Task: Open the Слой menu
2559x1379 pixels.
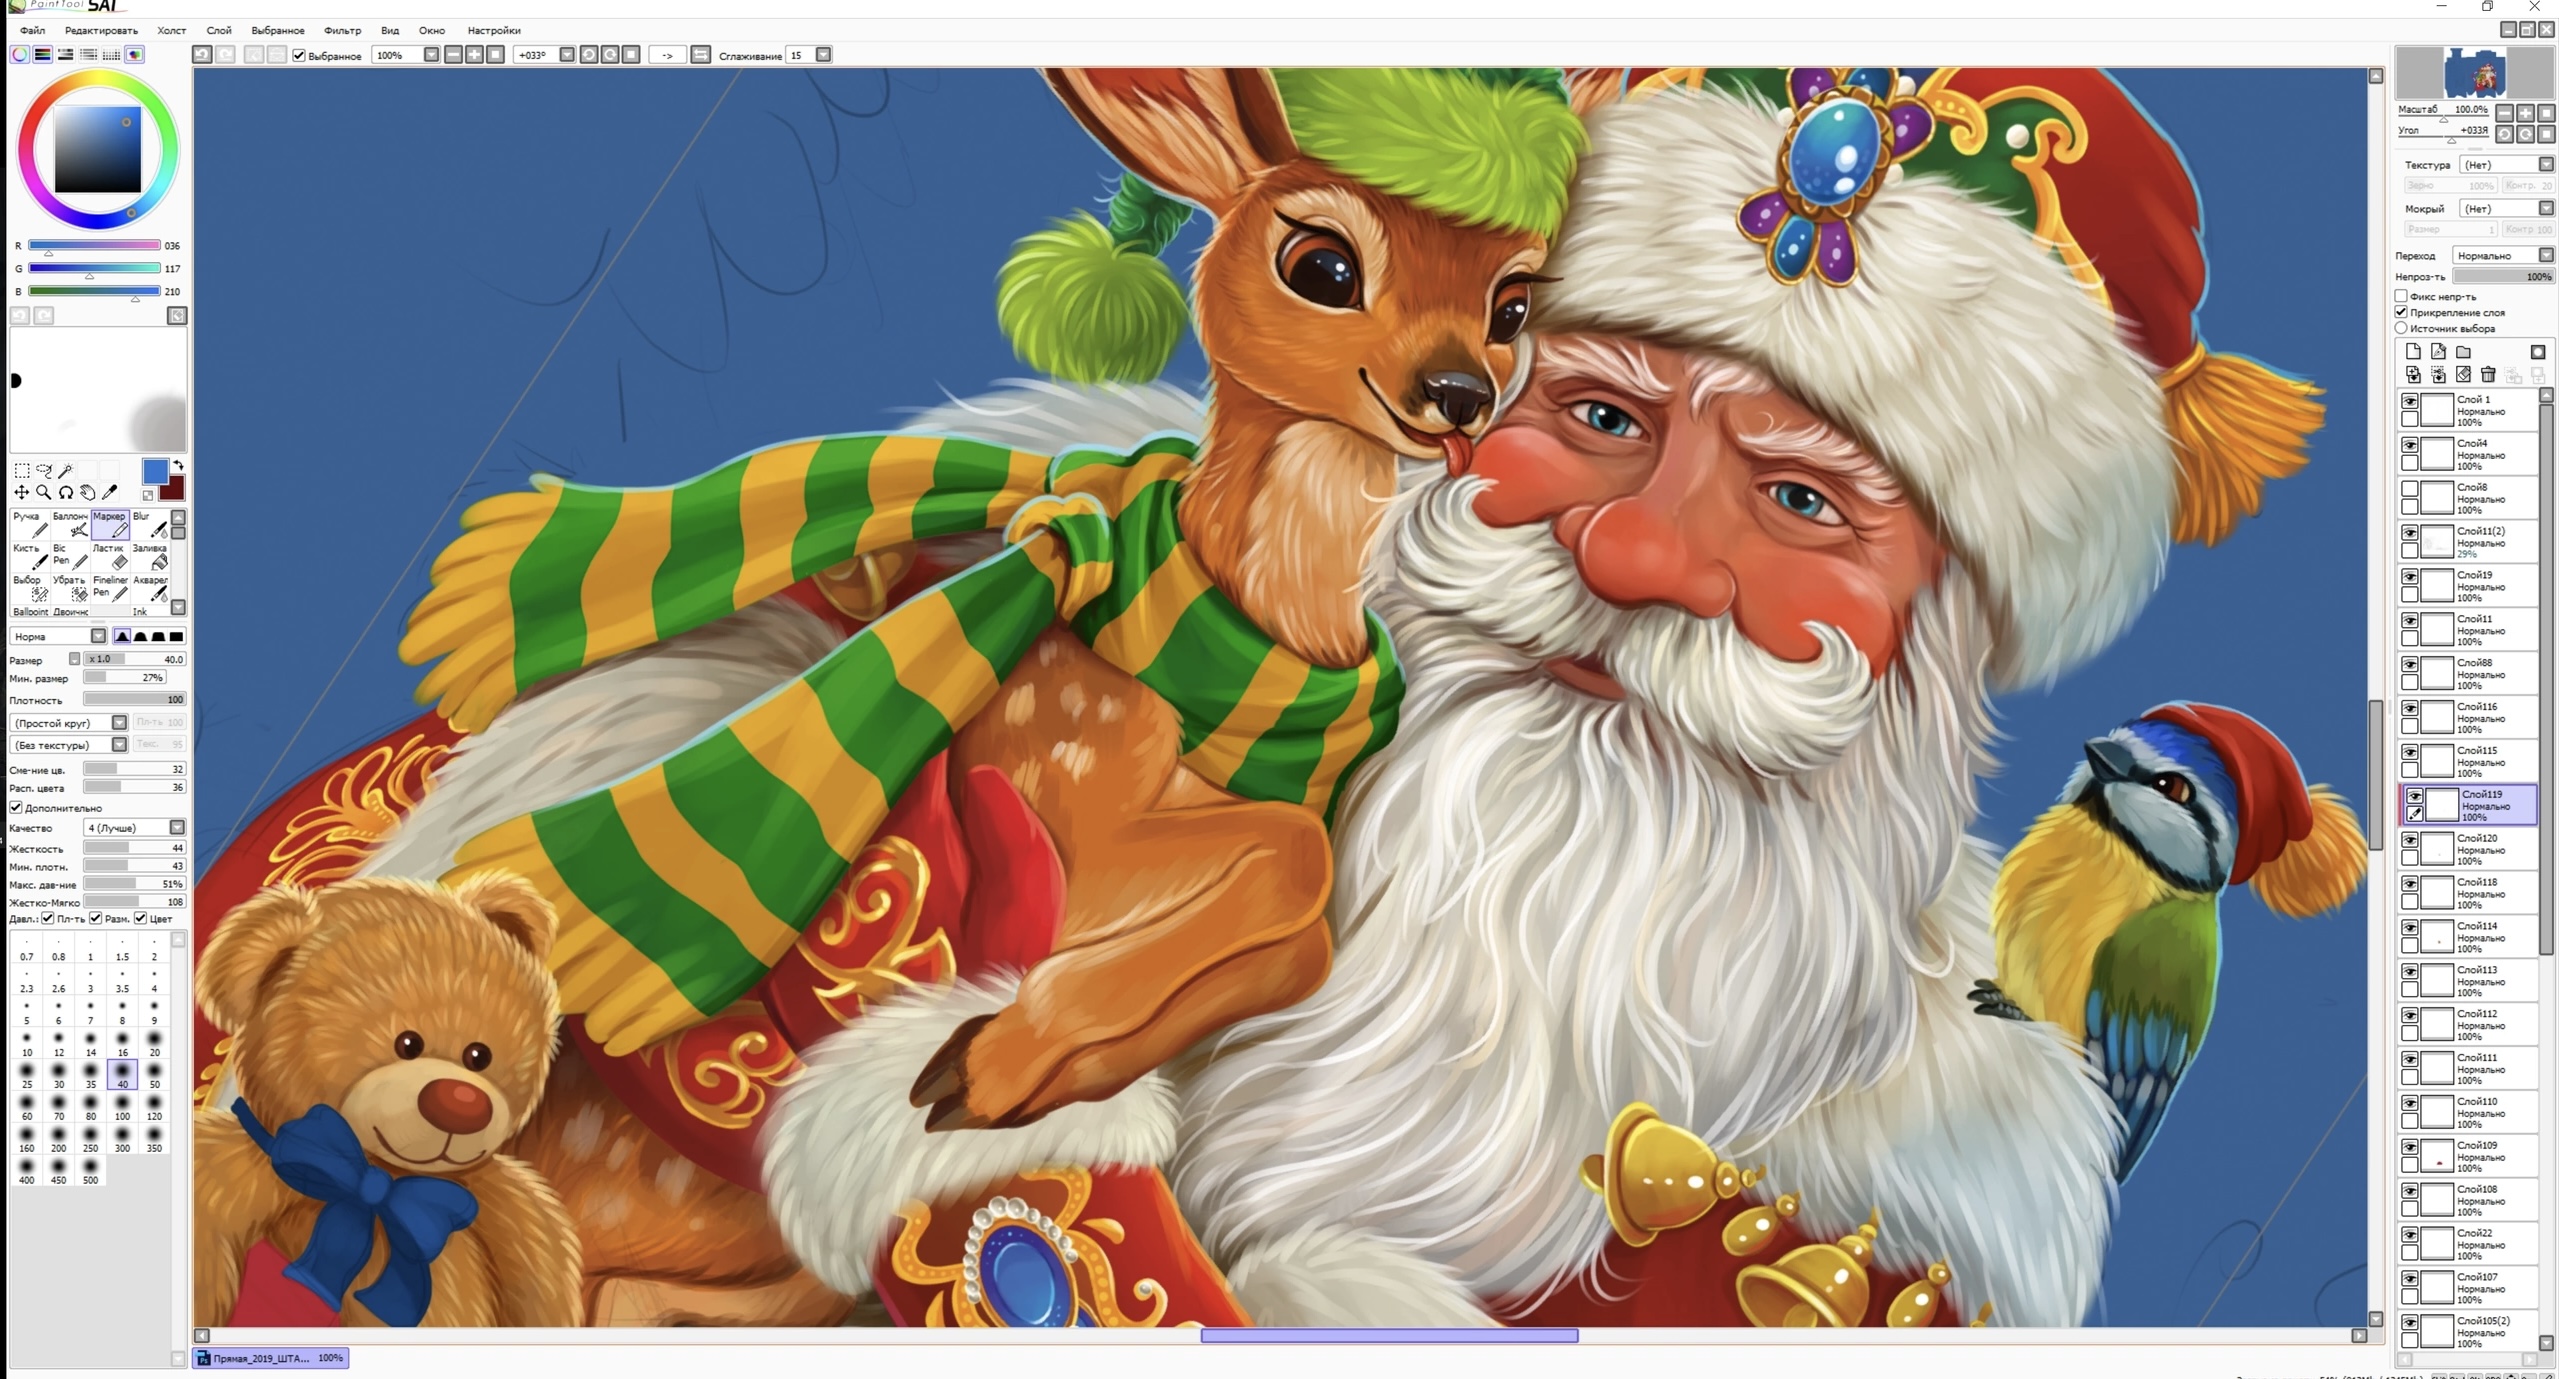Action: [x=219, y=31]
